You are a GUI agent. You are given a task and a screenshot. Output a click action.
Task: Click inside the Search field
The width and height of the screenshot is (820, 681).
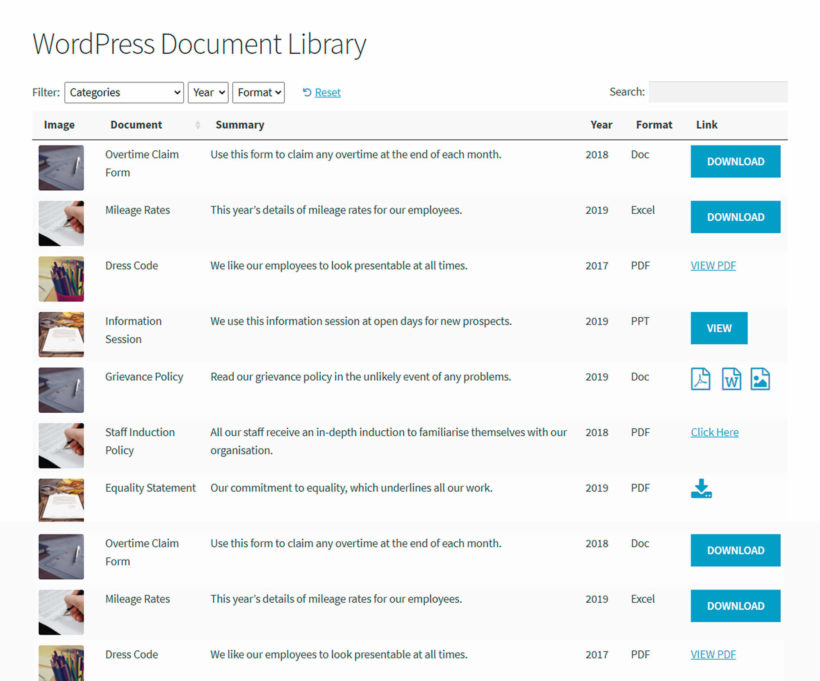pyautogui.click(x=717, y=91)
